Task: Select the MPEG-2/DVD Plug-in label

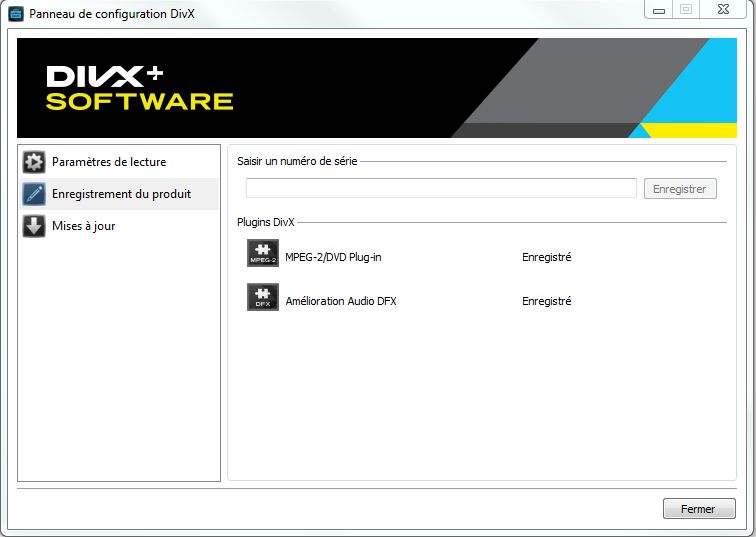Action: coord(333,257)
